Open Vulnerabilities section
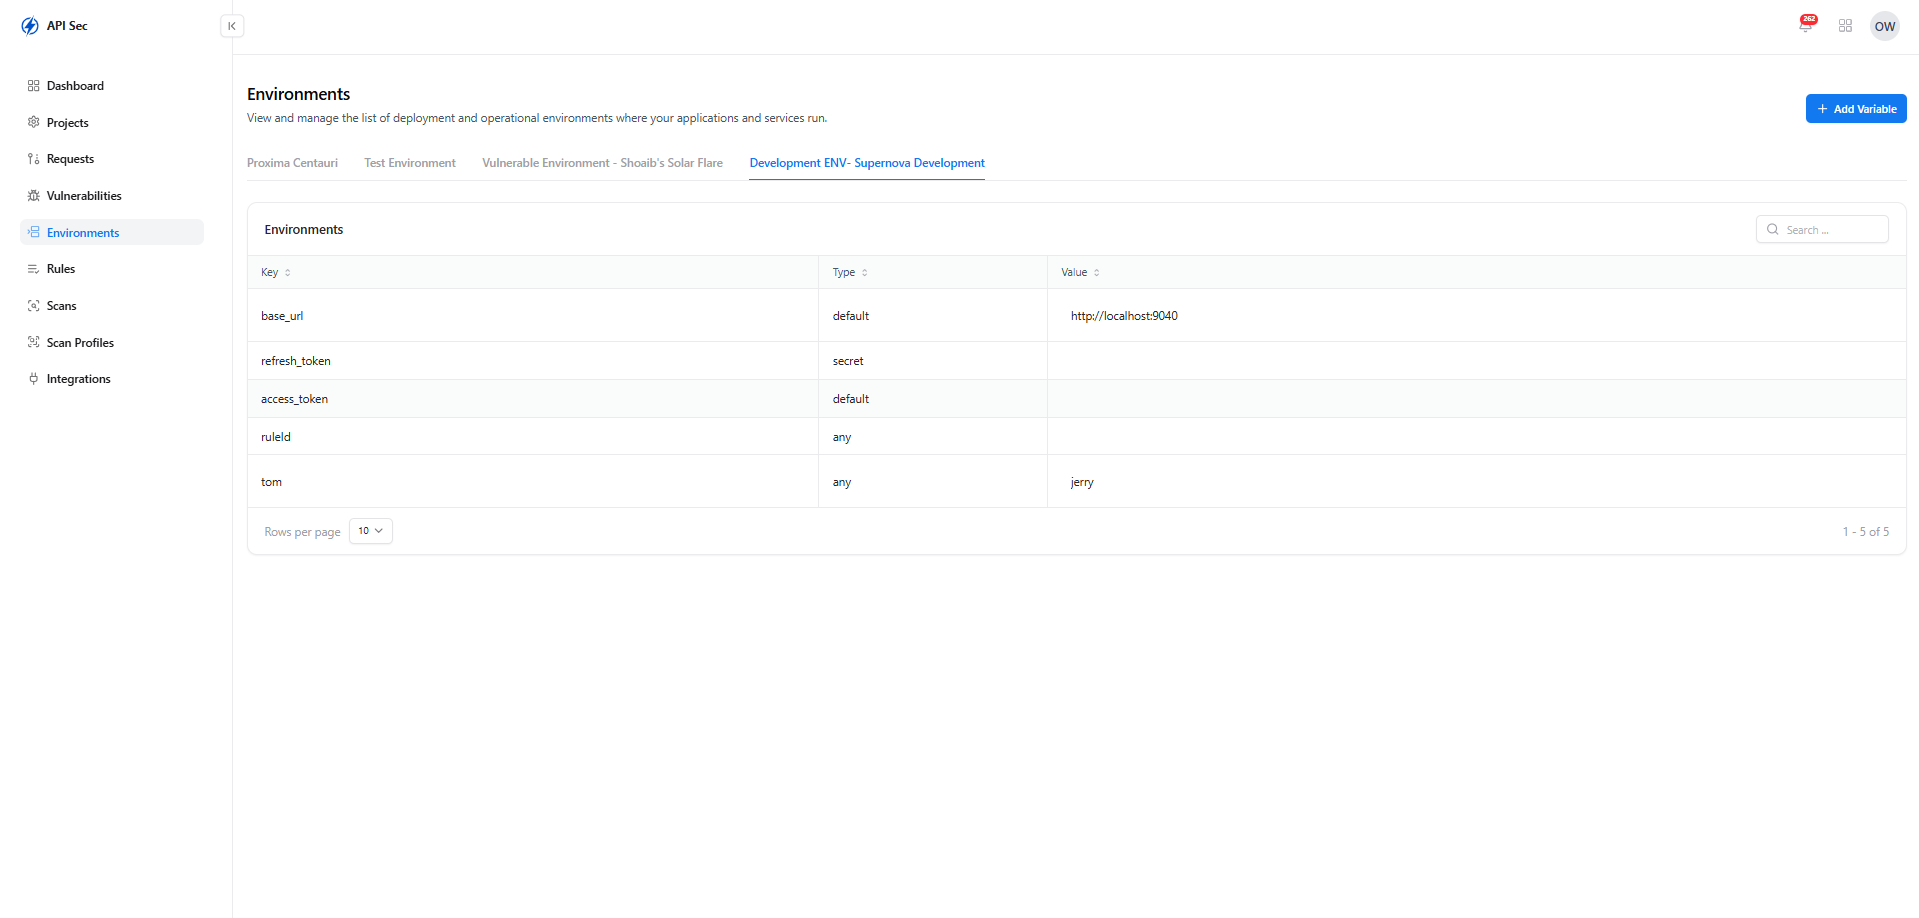Viewport: 1919px width, 918px height. click(x=112, y=196)
